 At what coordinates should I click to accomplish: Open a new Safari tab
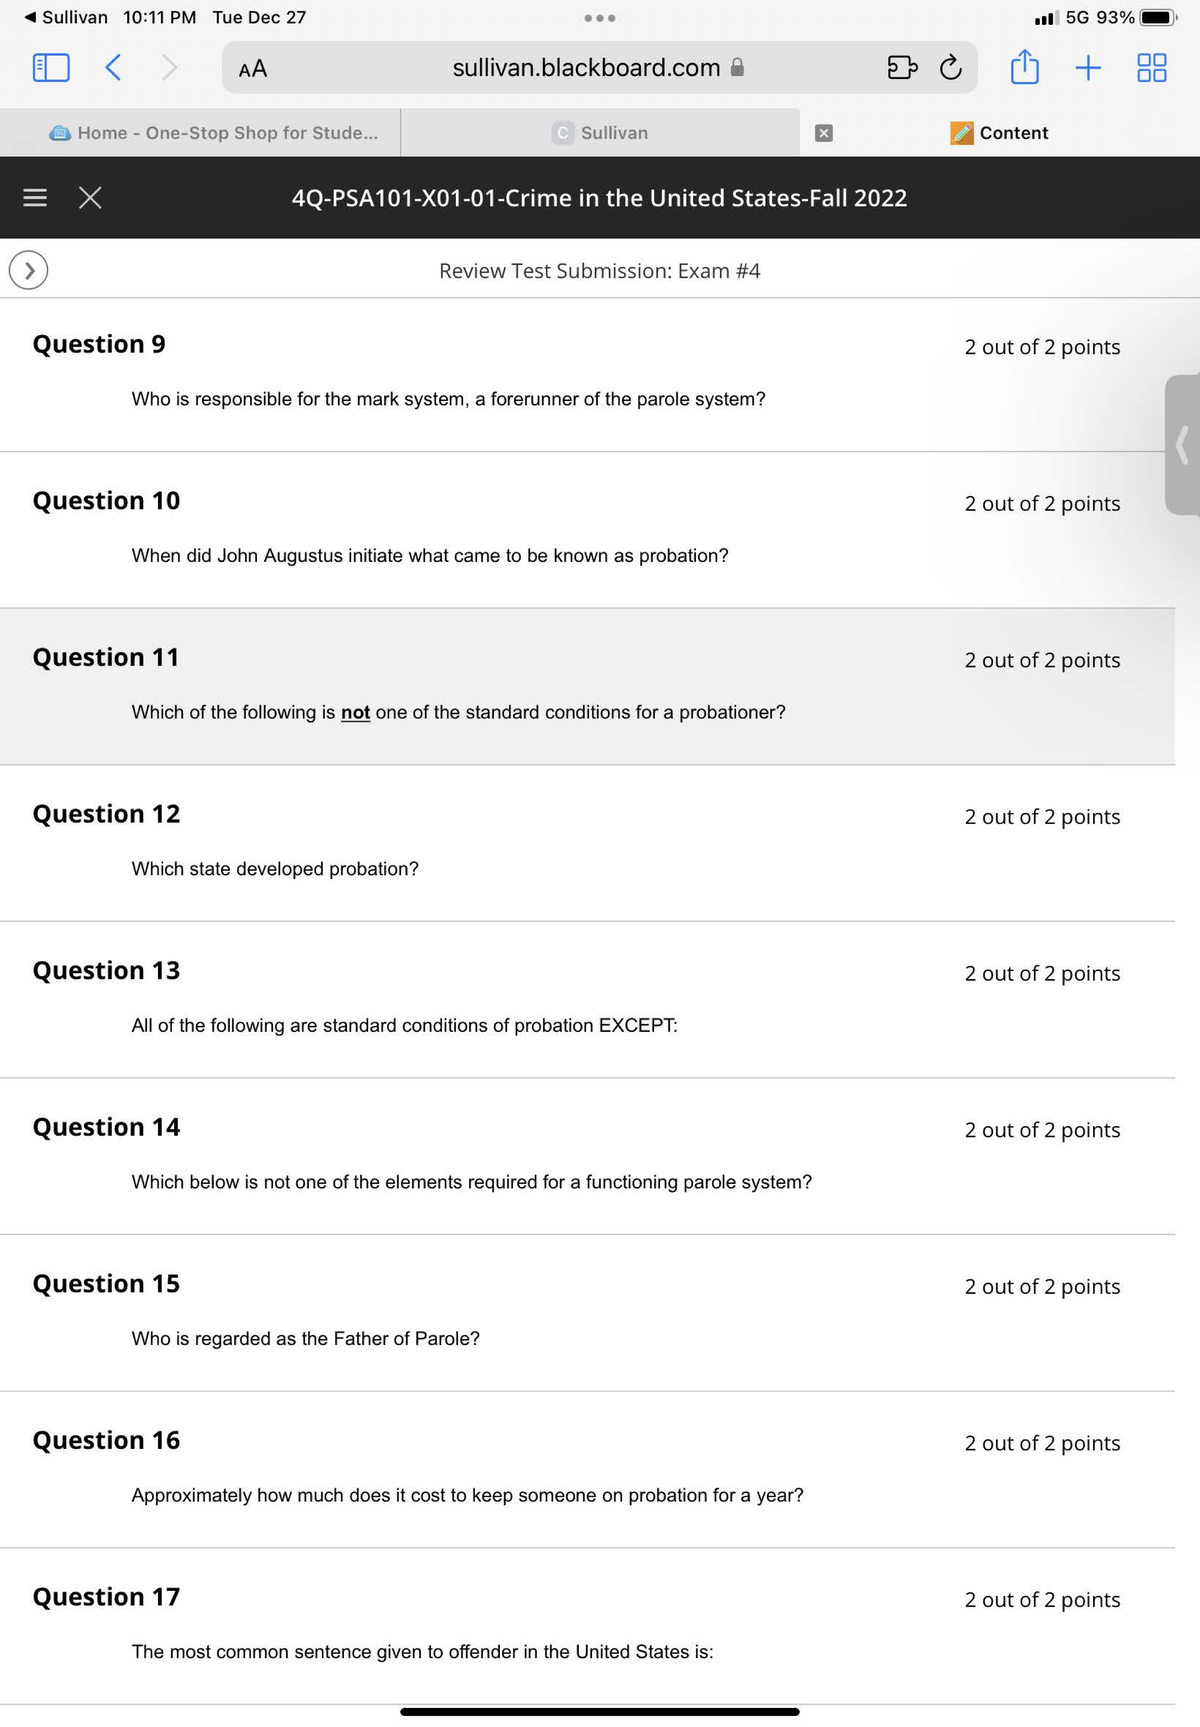click(x=1088, y=68)
